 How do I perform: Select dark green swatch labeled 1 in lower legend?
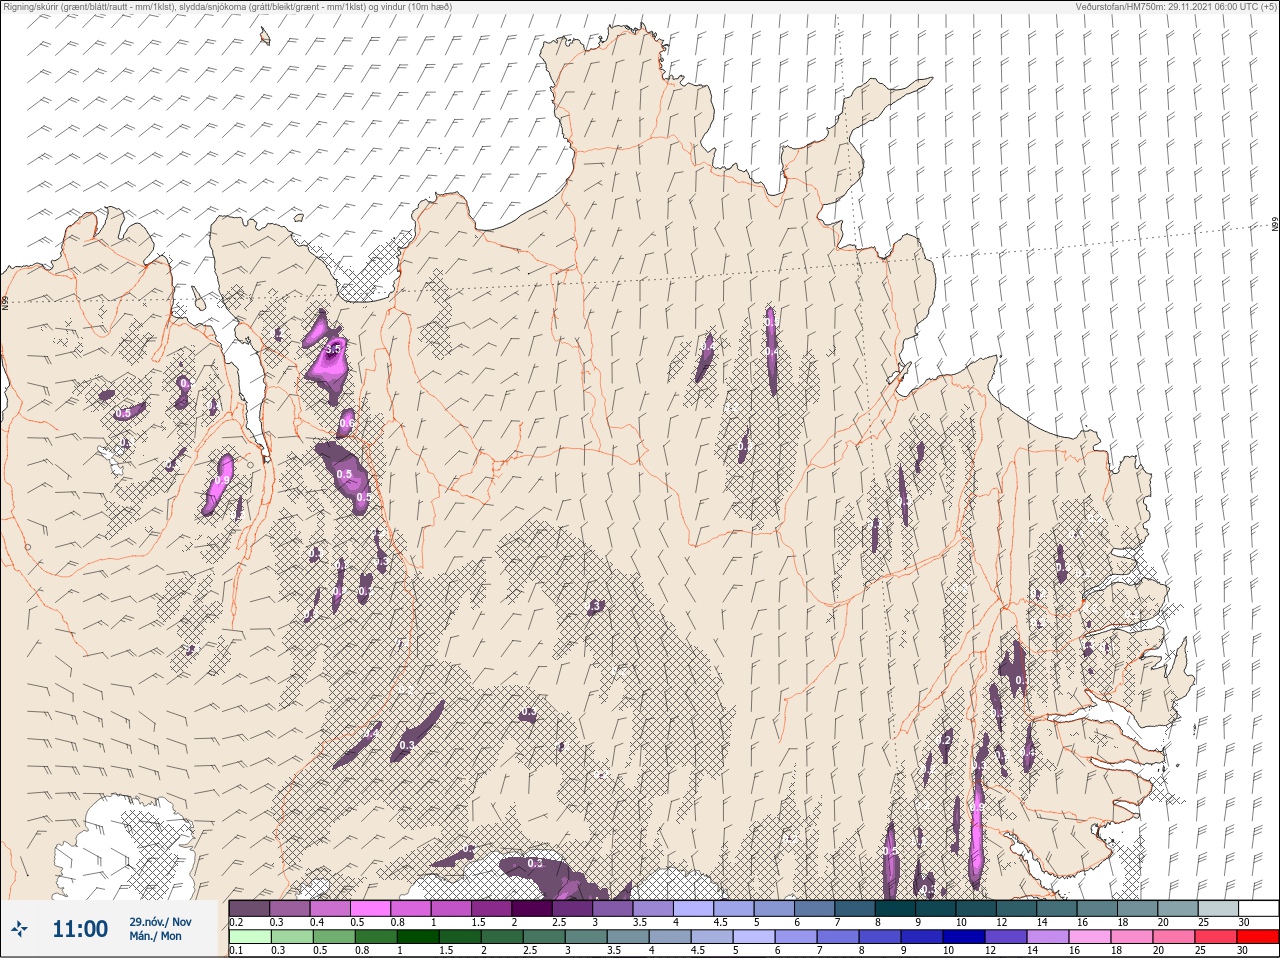pyautogui.click(x=417, y=937)
